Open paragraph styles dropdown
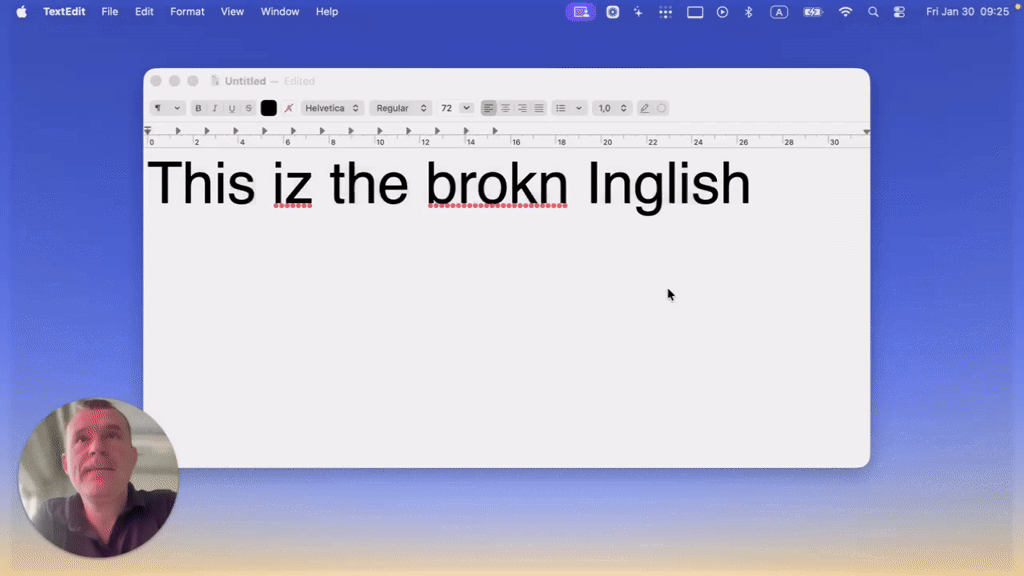The height and width of the screenshot is (576, 1024). coord(167,108)
